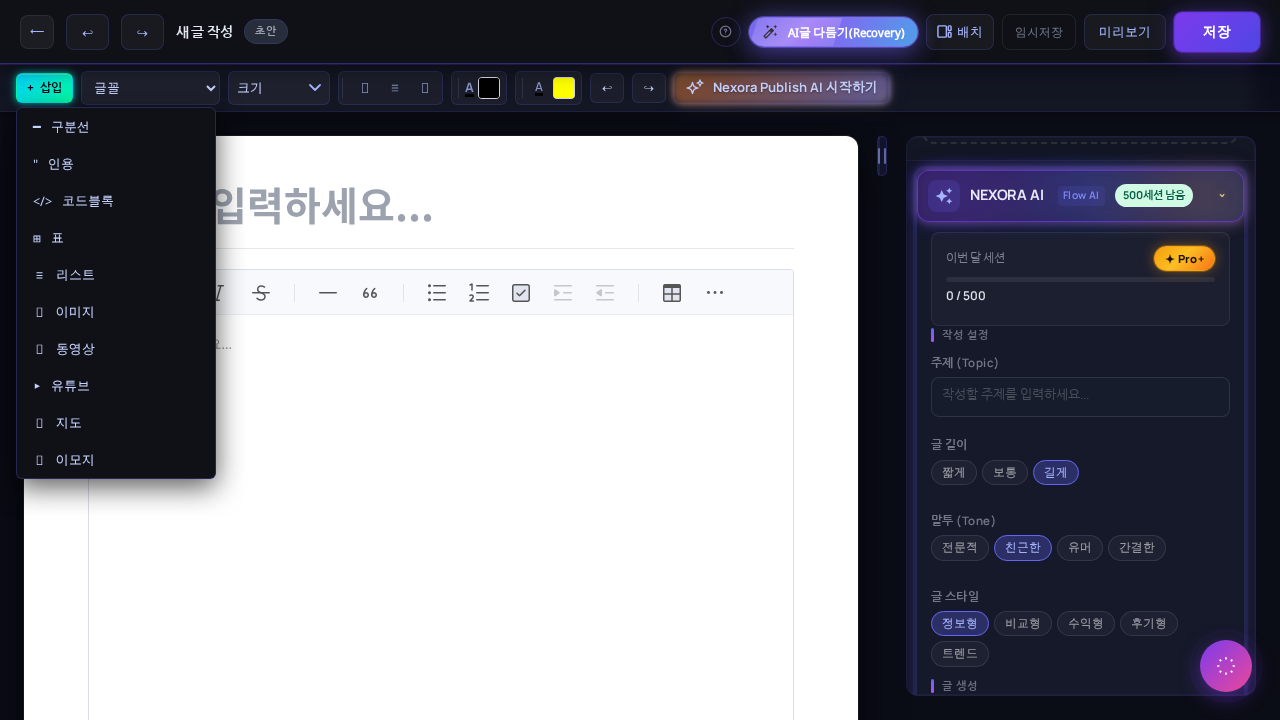The image size is (1280, 720).
Task: Click the header undo arrow beside the page title
Action: (x=87, y=32)
